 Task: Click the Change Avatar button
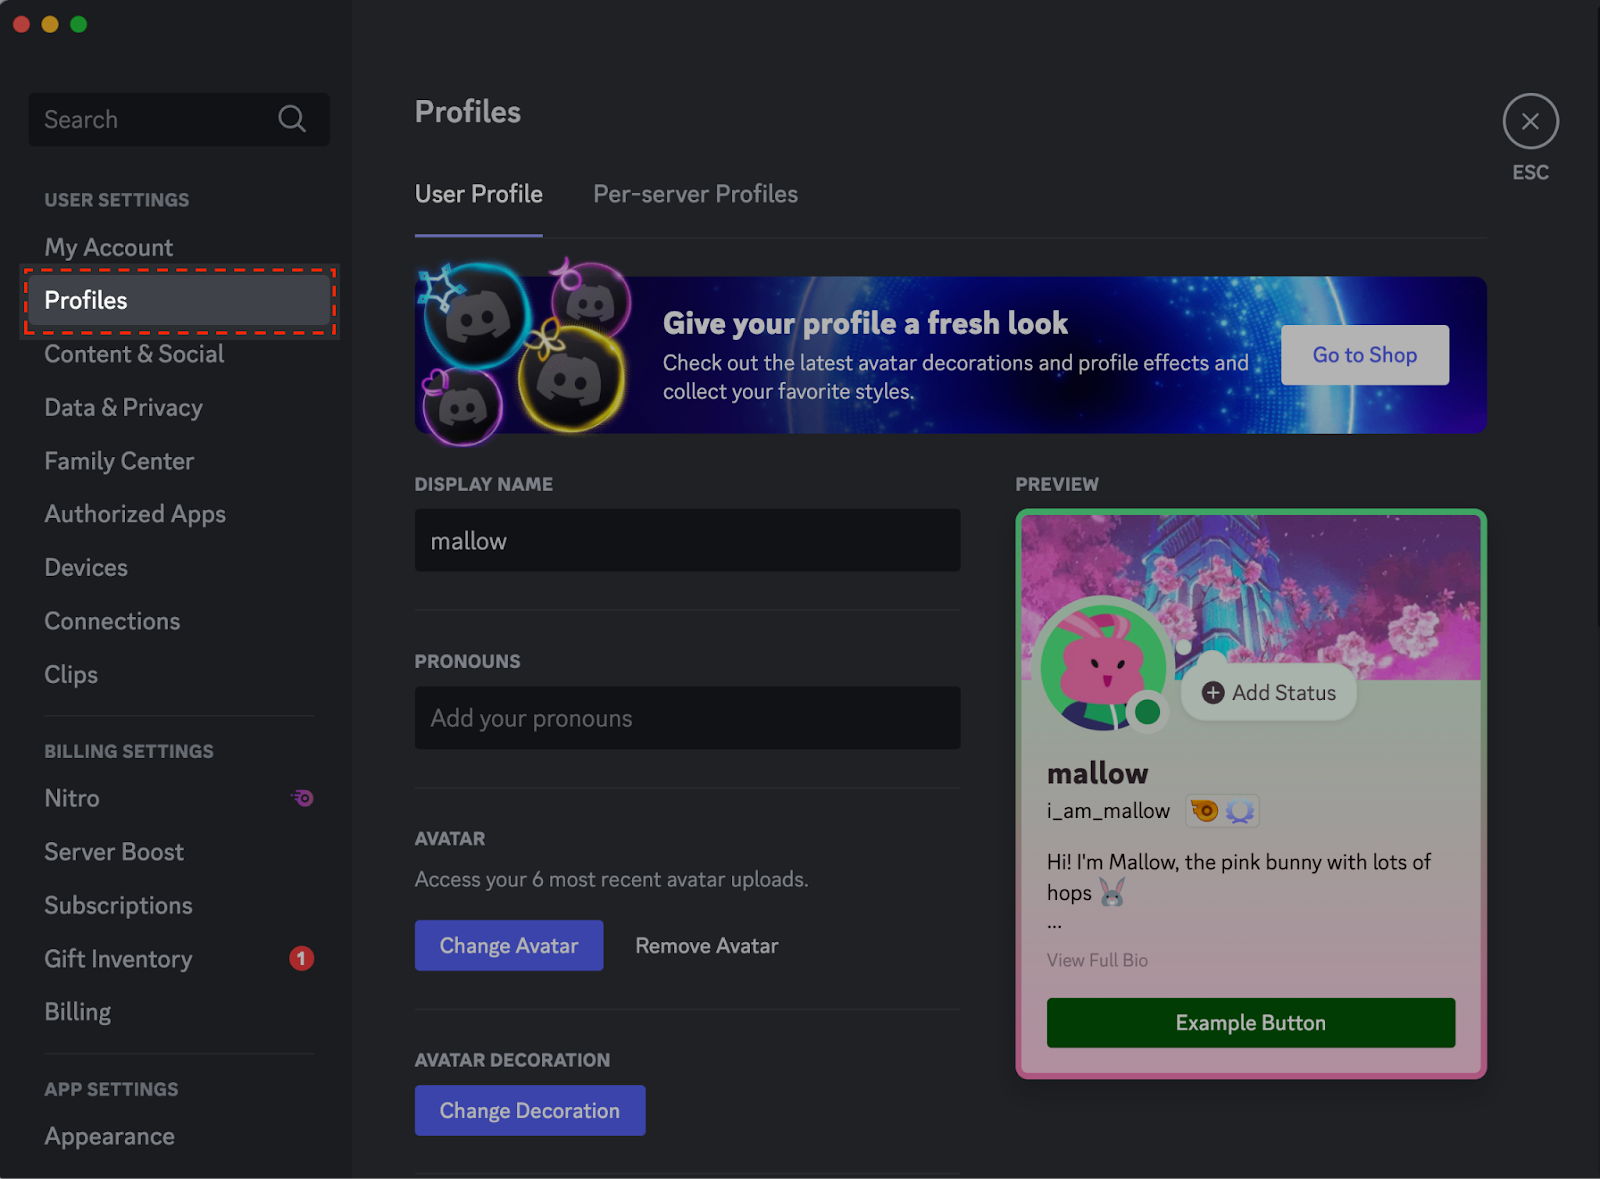(x=509, y=945)
